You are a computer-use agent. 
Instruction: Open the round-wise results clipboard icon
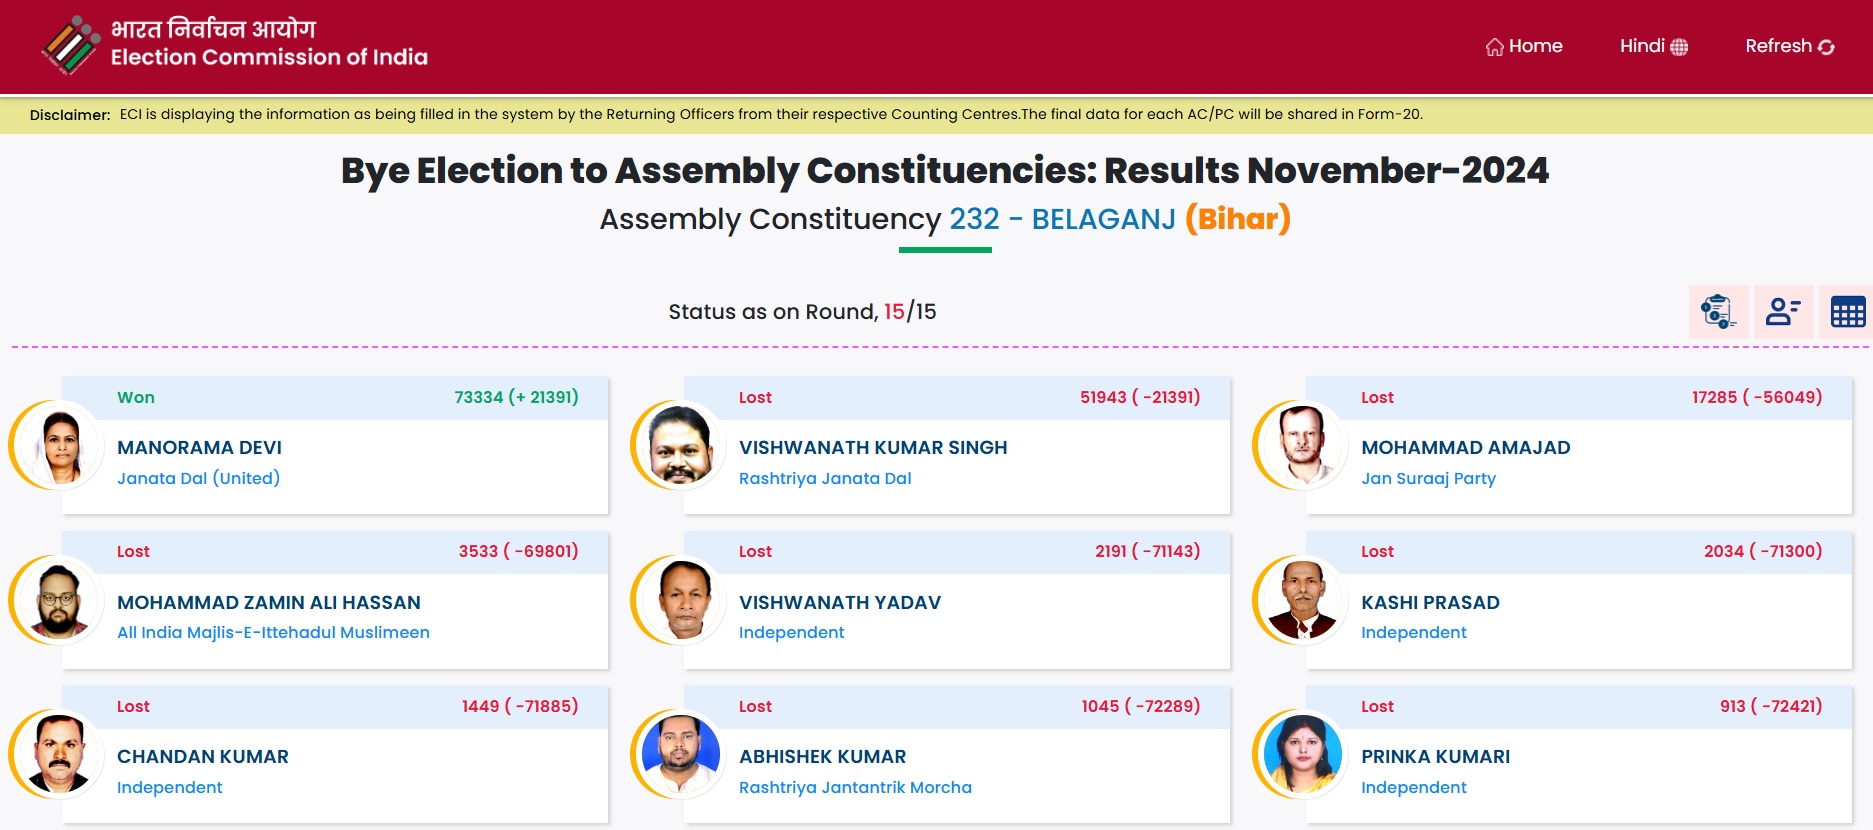[x=1718, y=312]
